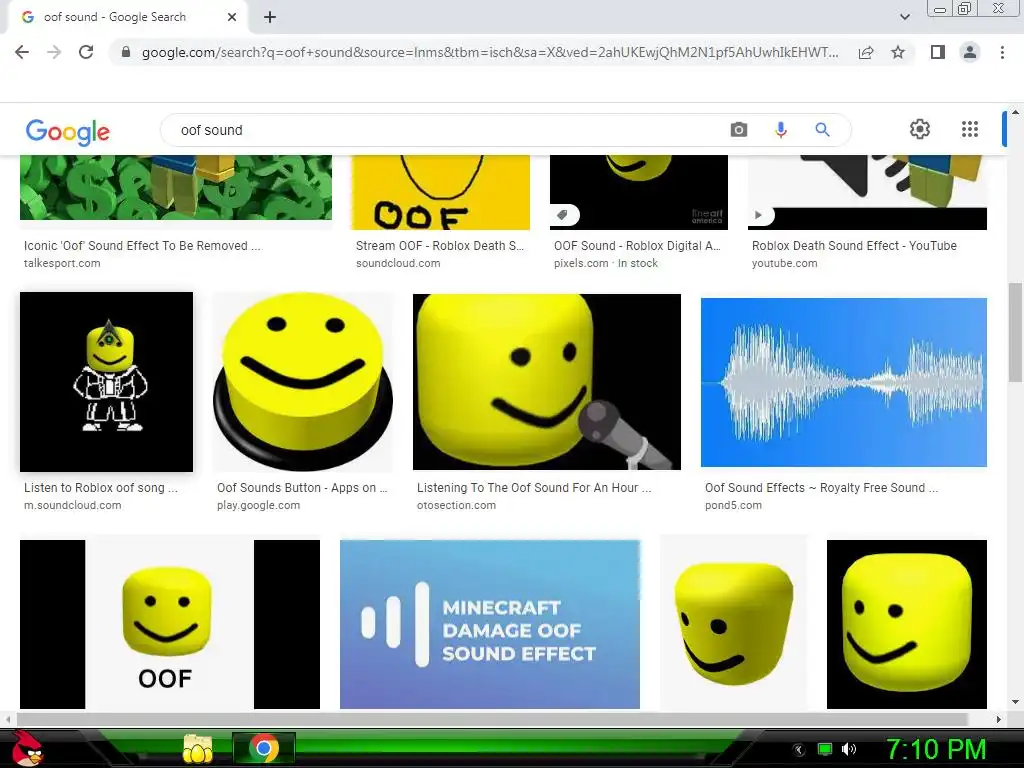The image size is (1024, 768).
Task: Open 'Minecraft Damage Oof Sound Effect' thumbnail
Action: tap(490, 624)
